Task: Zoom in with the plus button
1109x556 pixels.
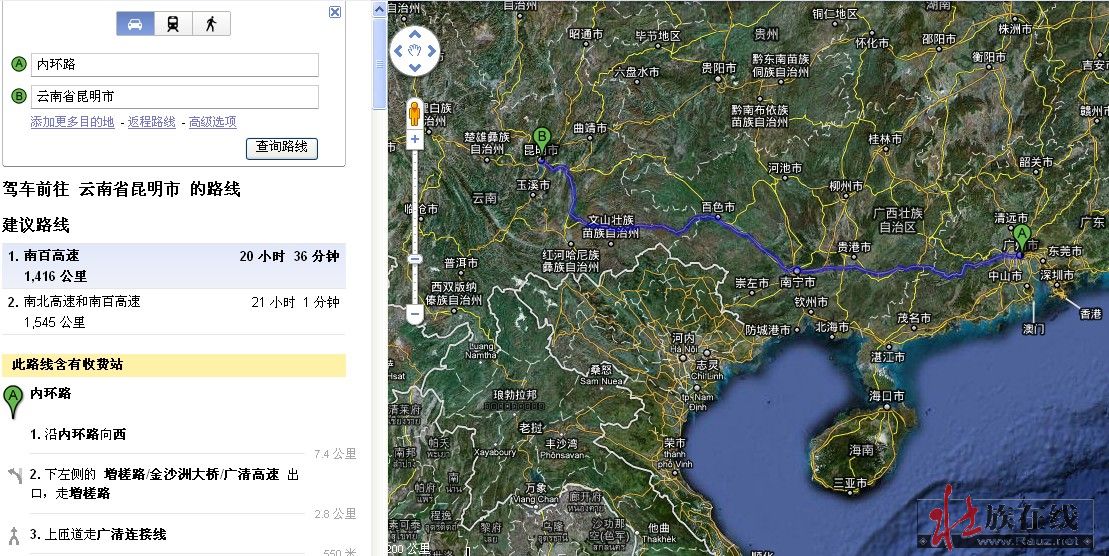Action: (x=415, y=139)
